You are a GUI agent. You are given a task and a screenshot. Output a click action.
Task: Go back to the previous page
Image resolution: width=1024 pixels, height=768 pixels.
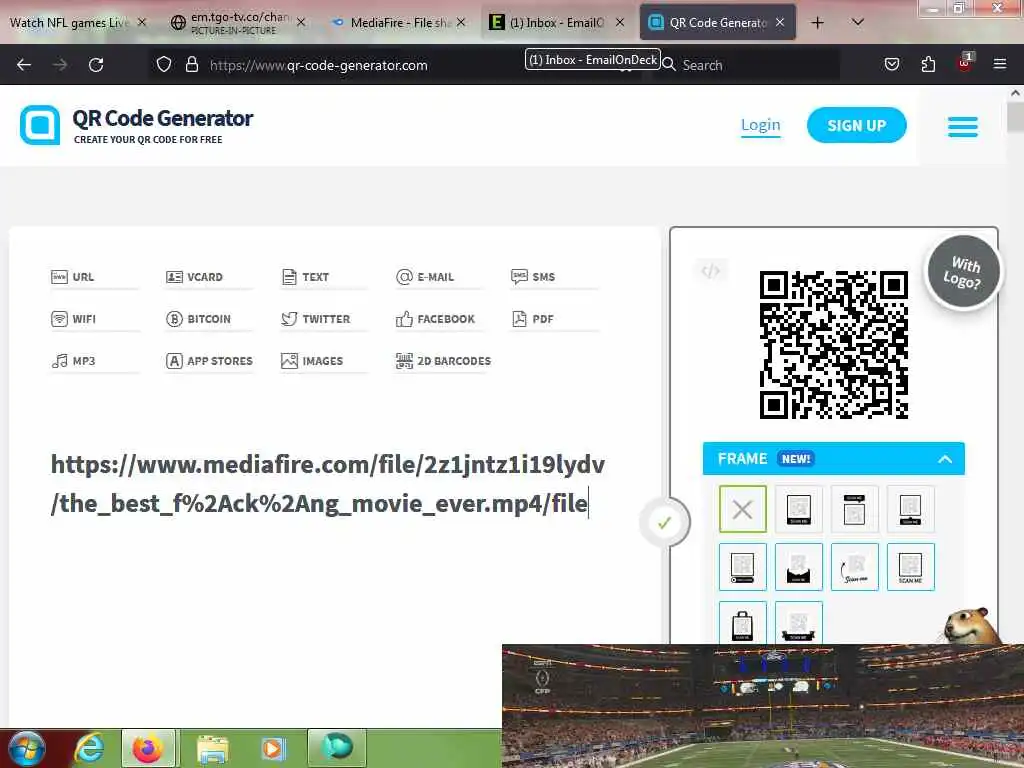coord(24,65)
